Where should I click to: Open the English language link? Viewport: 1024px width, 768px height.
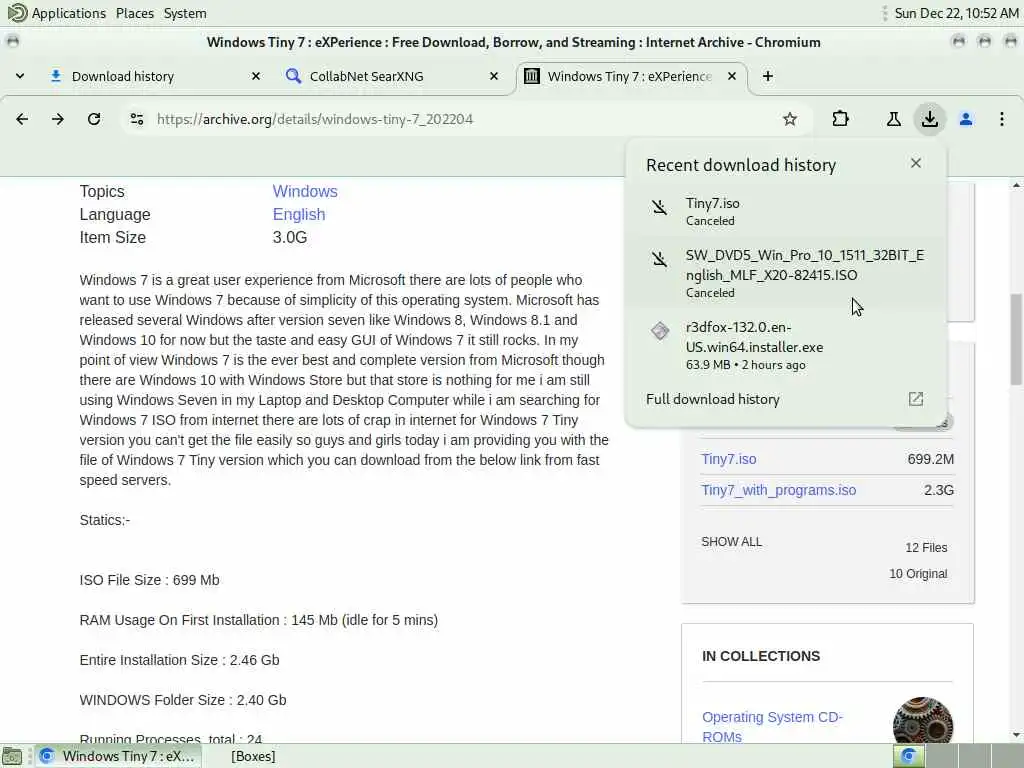pyautogui.click(x=298, y=214)
